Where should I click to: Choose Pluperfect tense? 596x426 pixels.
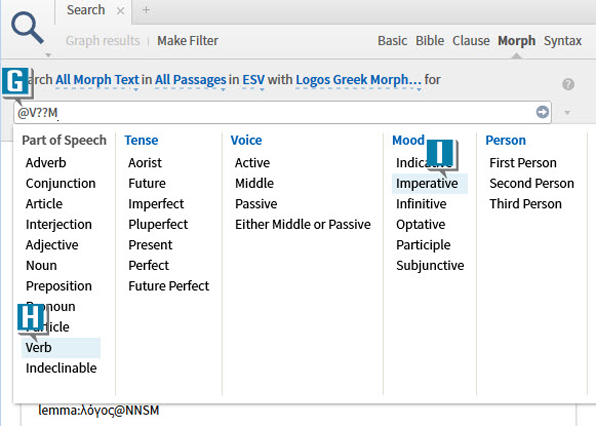[x=158, y=225]
